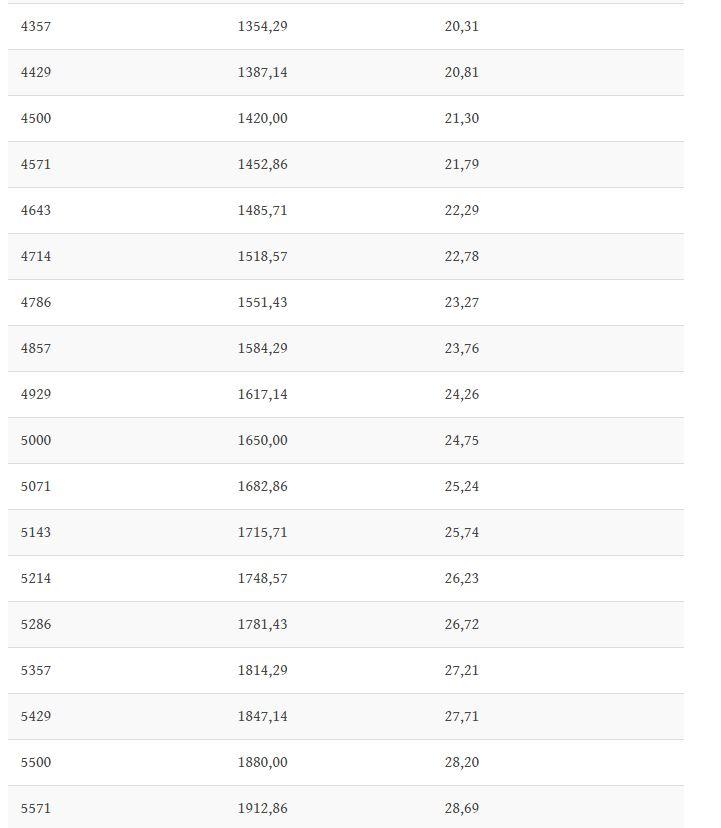
Task: Select the cell containing 4571
Action: [x=36, y=165]
